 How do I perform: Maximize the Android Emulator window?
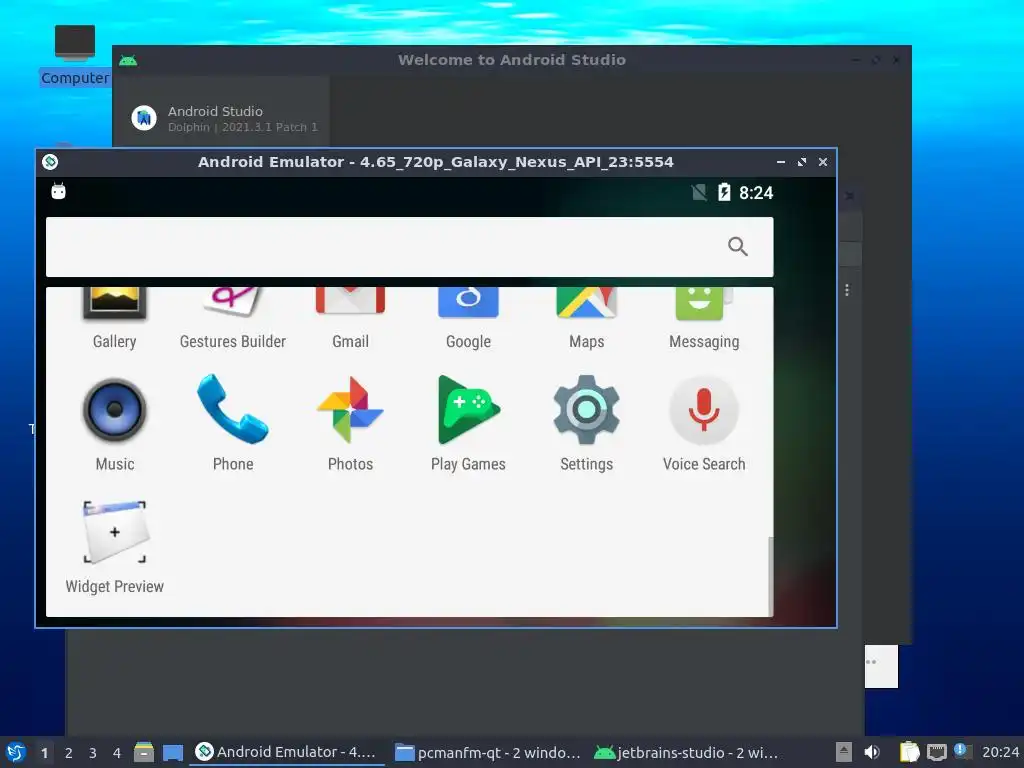[802, 162]
